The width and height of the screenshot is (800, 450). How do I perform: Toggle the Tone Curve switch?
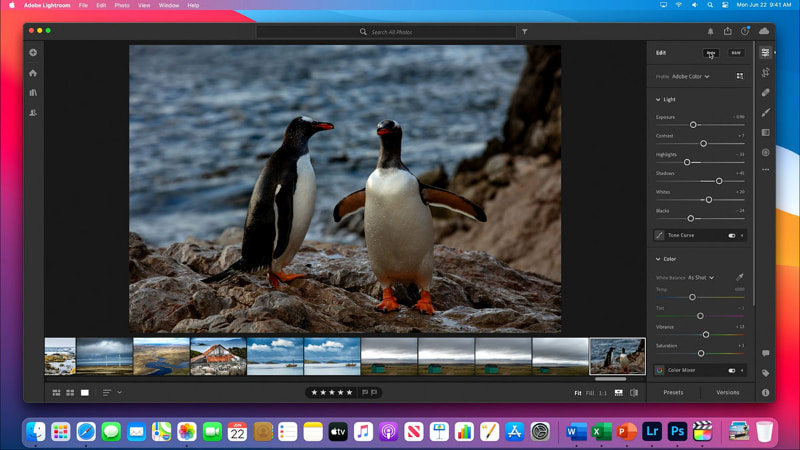732,235
